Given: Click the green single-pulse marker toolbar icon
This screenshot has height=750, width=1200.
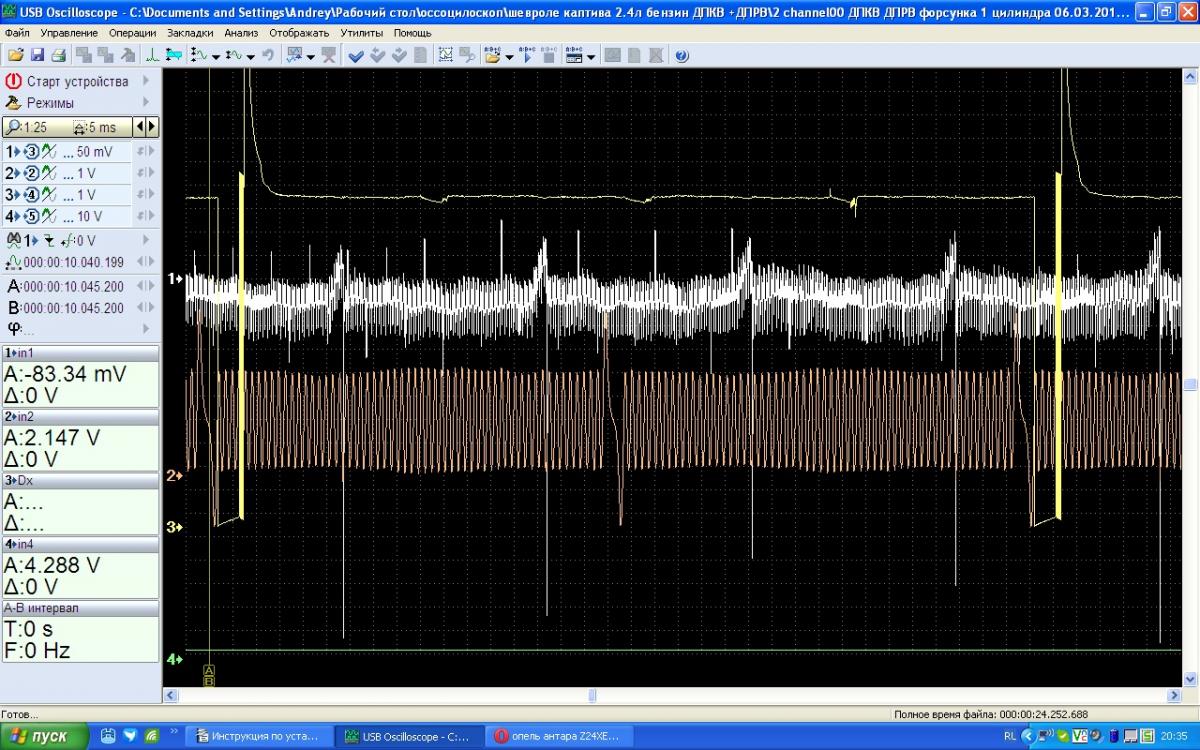Looking at the screenshot, I should [x=152, y=55].
